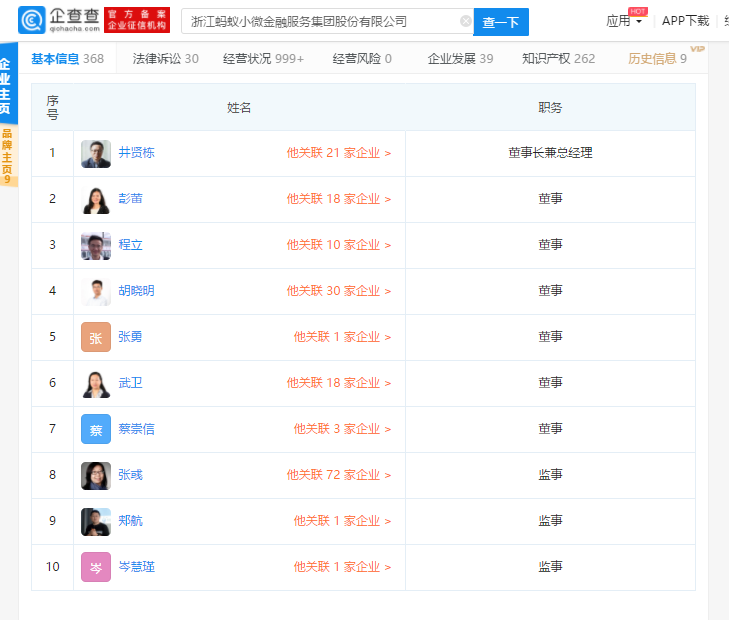Clear the search box with X icon

(x=466, y=21)
